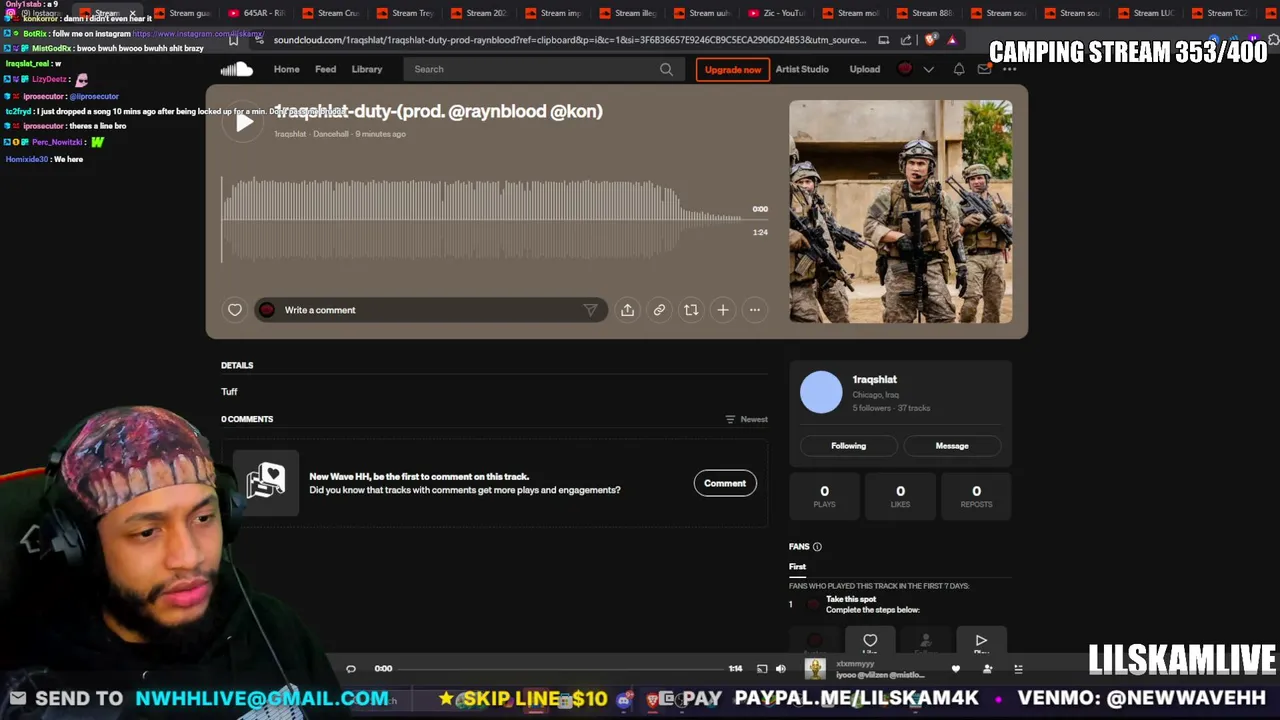Open the Upload page
This screenshot has height=720, width=1280.
point(865,69)
